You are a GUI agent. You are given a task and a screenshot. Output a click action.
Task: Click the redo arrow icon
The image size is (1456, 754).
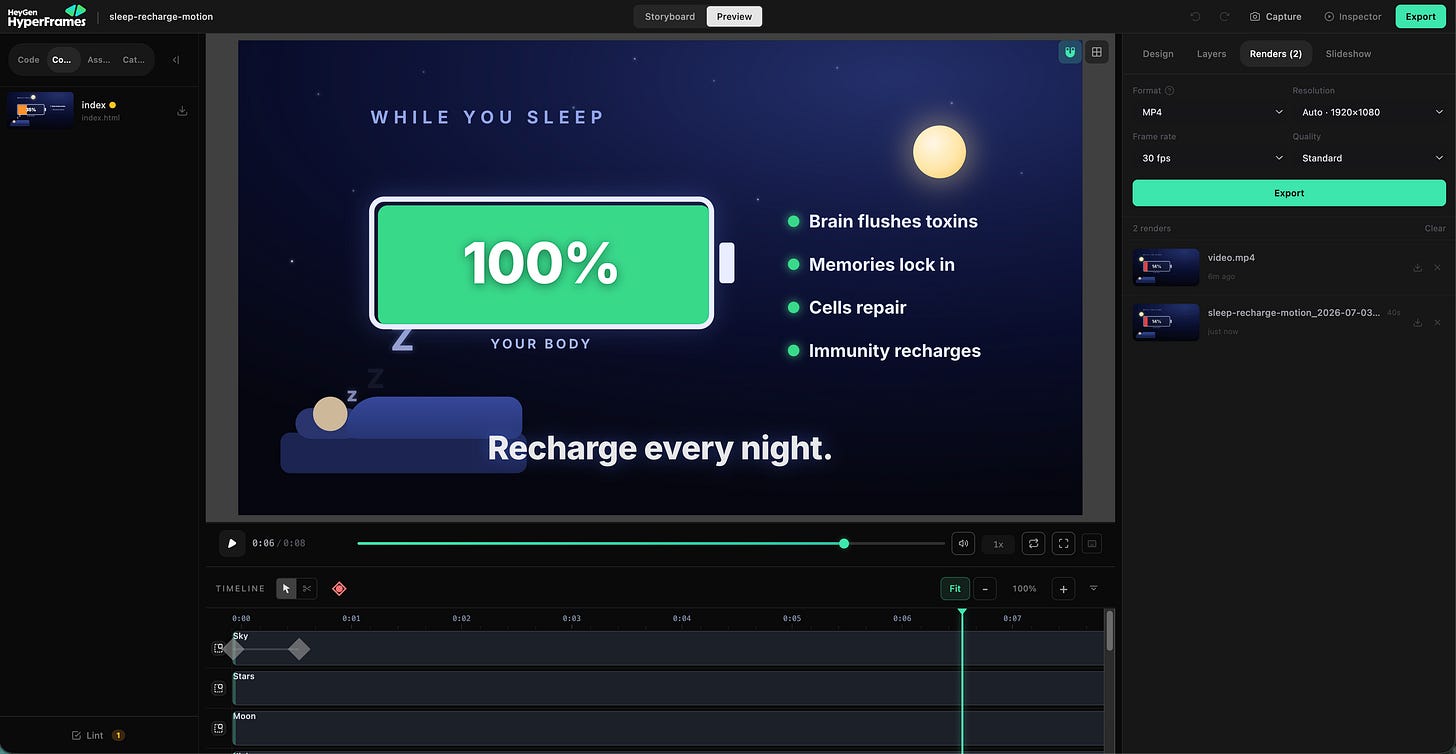[x=1224, y=17]
